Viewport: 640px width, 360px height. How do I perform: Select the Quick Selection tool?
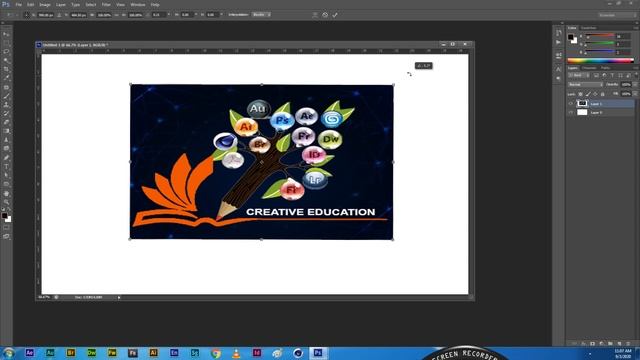pos(6,60)
